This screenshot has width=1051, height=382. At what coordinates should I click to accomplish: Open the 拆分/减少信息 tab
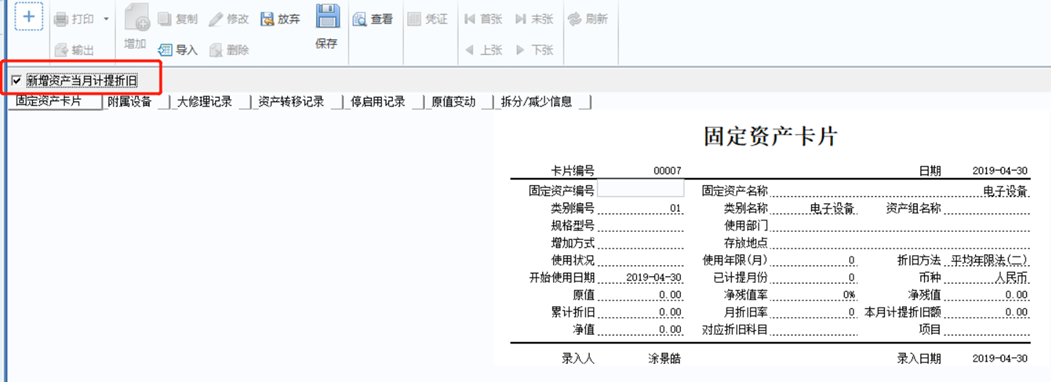542,102
